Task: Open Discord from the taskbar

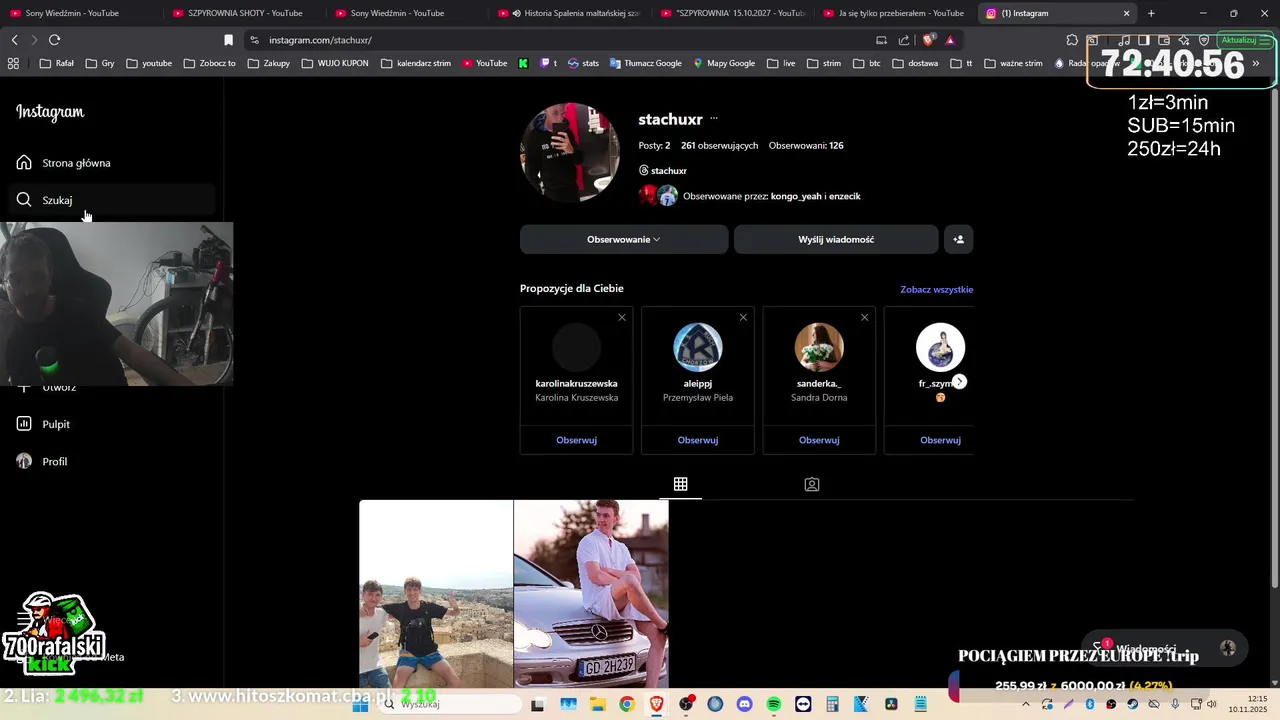Action: (744, 704)
